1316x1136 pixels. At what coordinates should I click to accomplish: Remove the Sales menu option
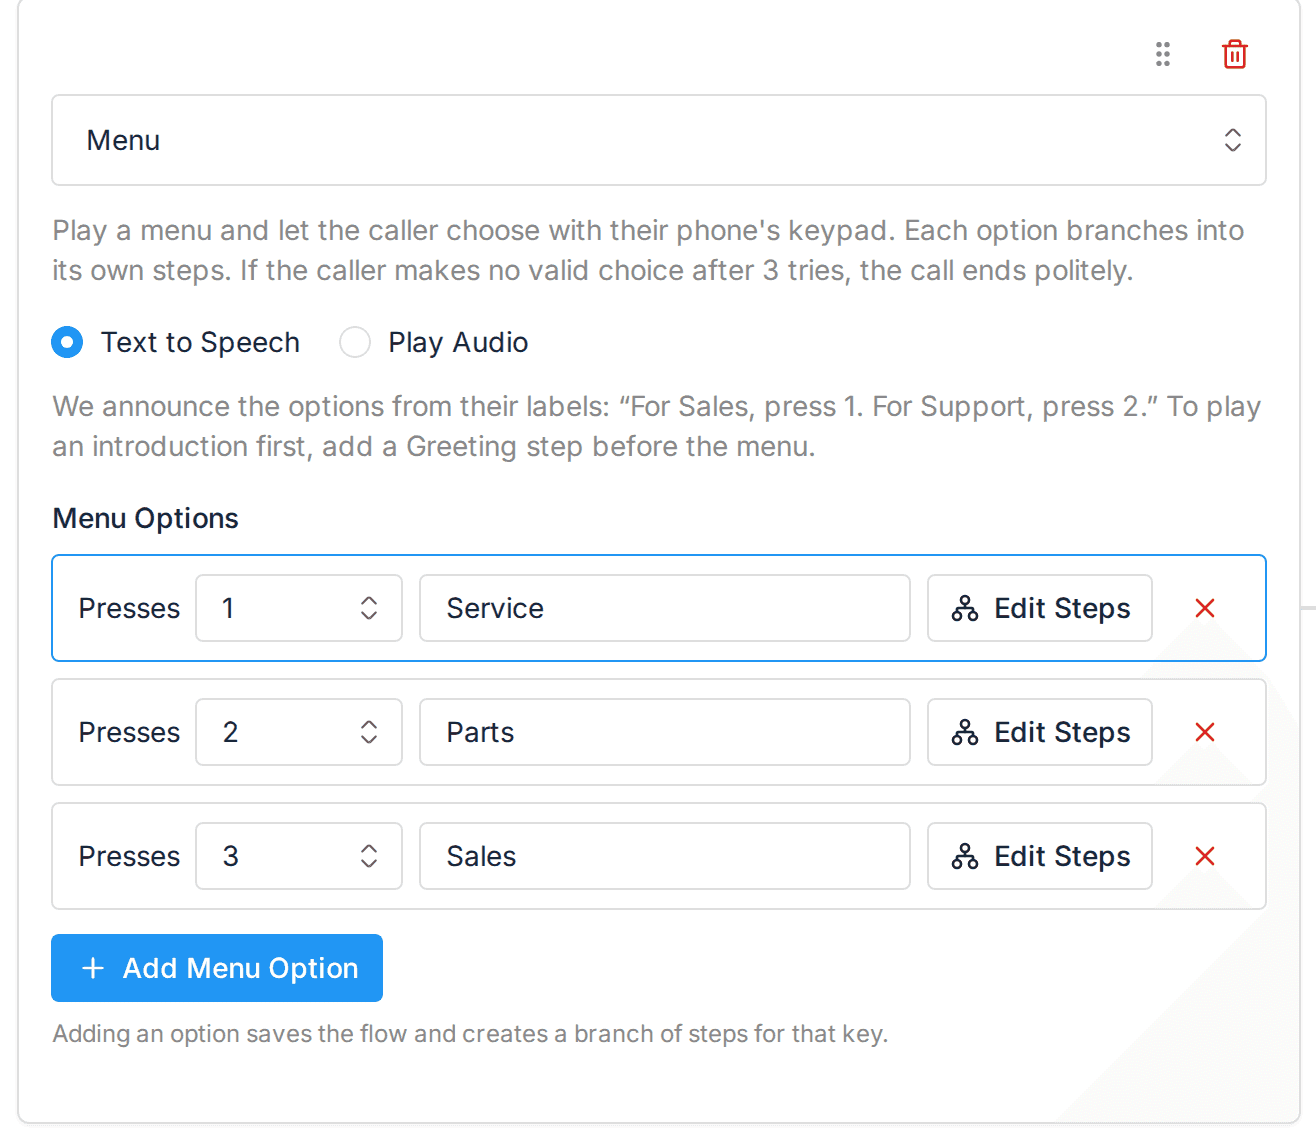1205,856
